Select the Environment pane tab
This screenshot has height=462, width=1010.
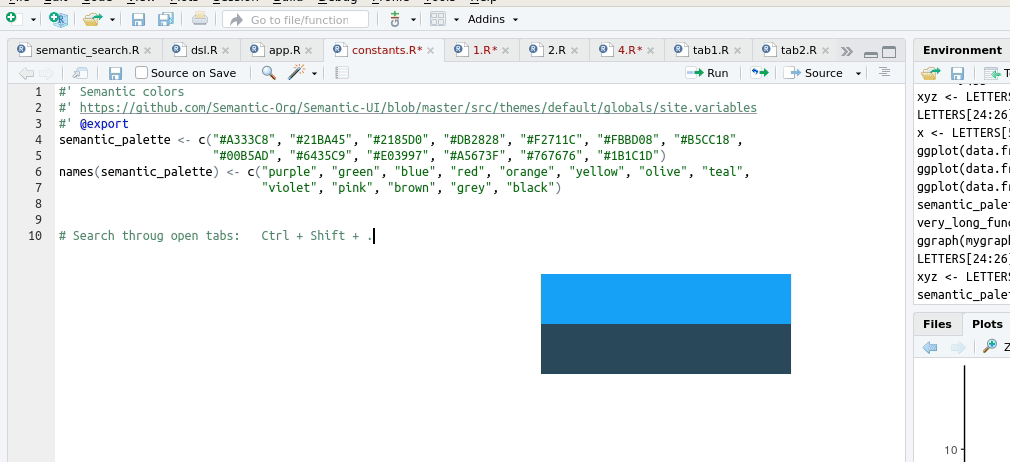coord(962,50)
